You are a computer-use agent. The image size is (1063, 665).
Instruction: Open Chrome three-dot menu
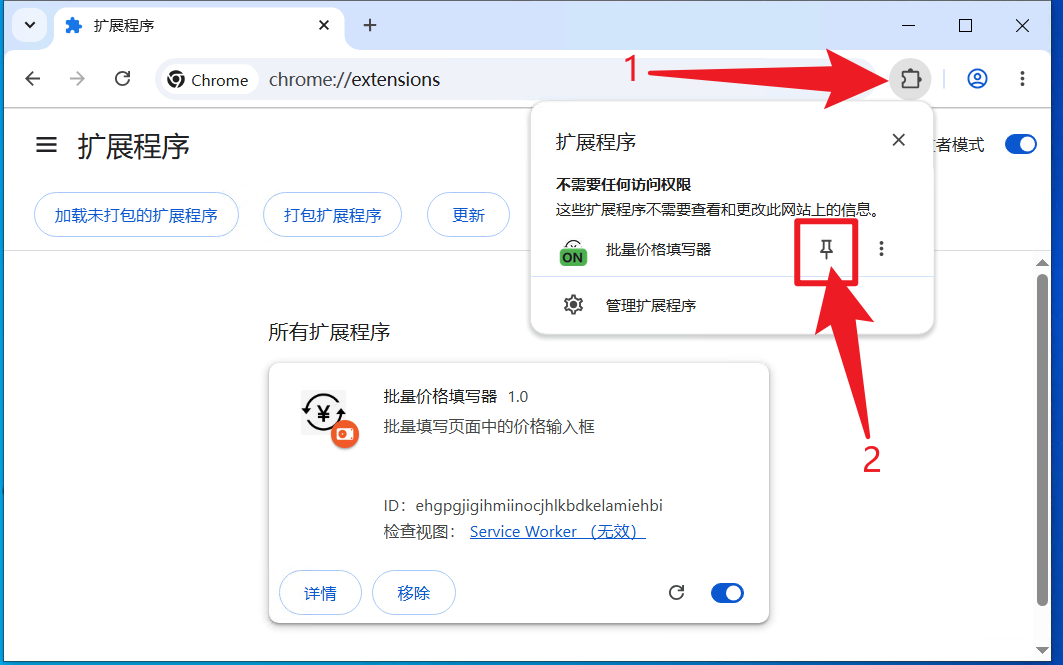click(x=1022, y=79)
